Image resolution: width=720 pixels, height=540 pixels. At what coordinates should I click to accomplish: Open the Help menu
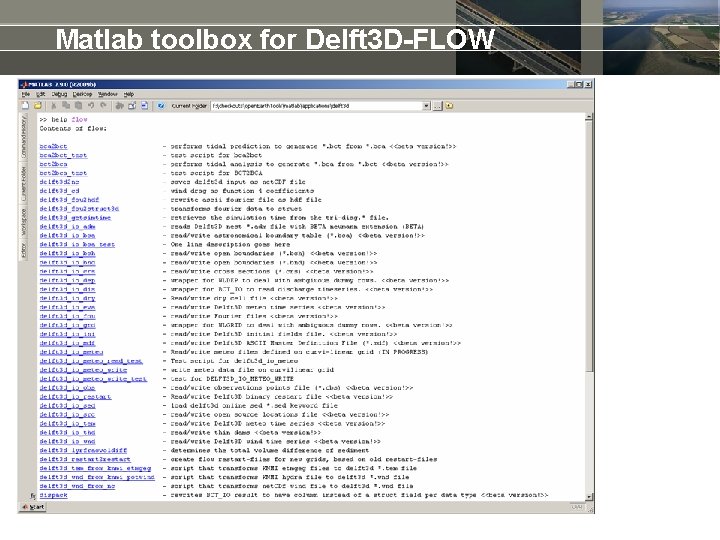129,94
